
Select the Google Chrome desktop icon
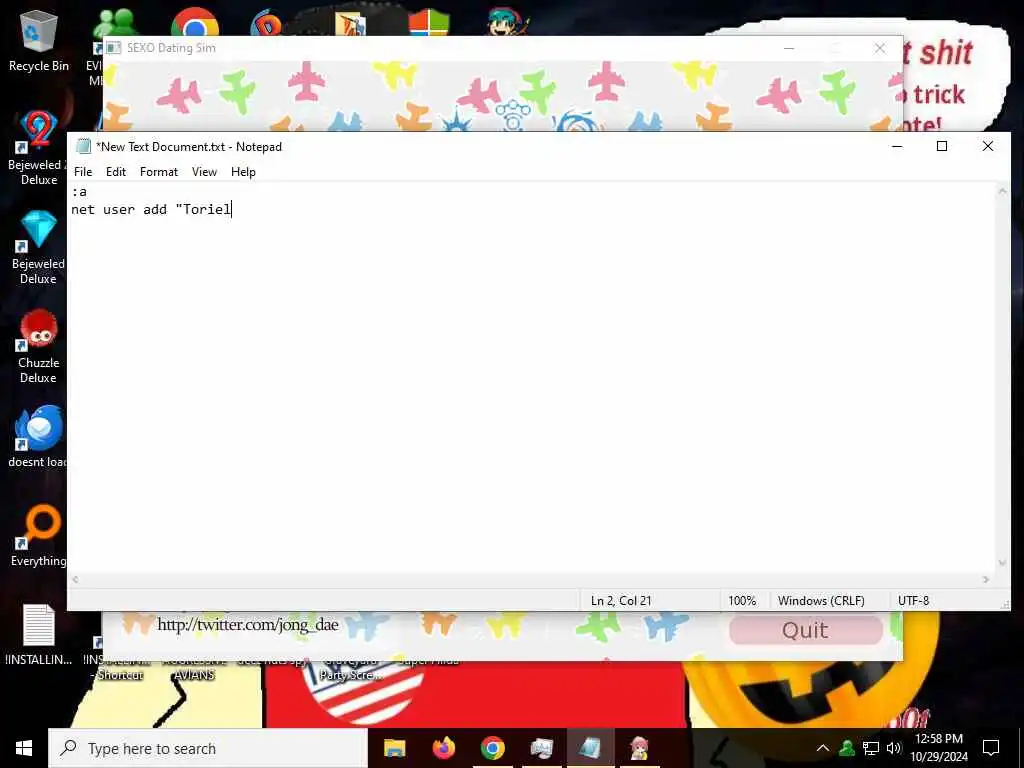click(x=195, y=22)
